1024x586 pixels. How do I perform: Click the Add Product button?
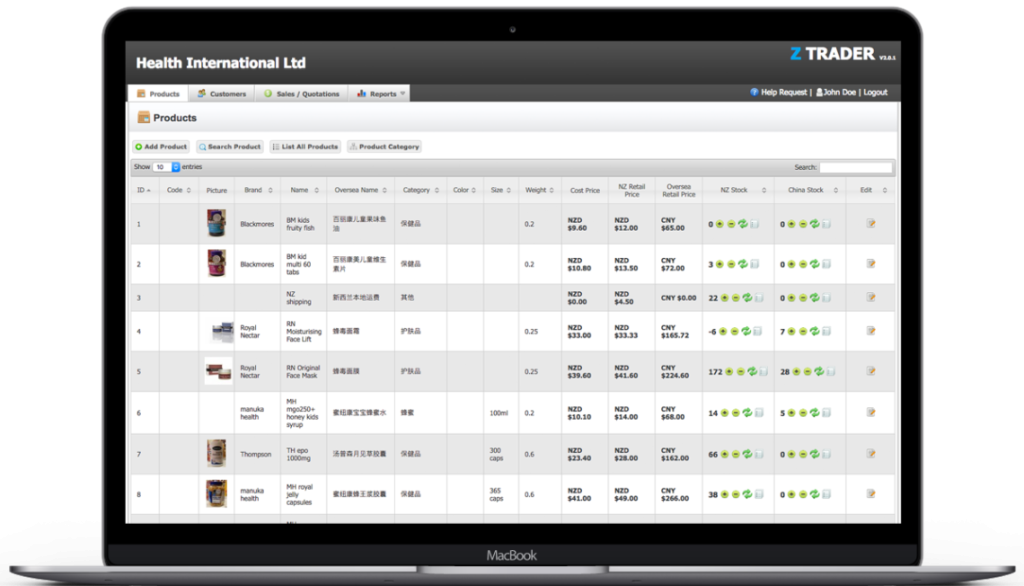161,147
